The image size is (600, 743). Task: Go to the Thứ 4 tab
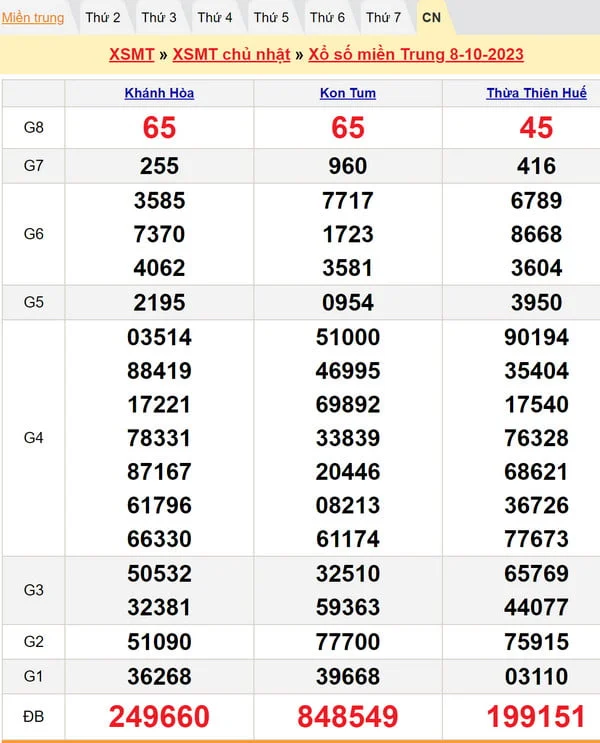pos(215,17)
